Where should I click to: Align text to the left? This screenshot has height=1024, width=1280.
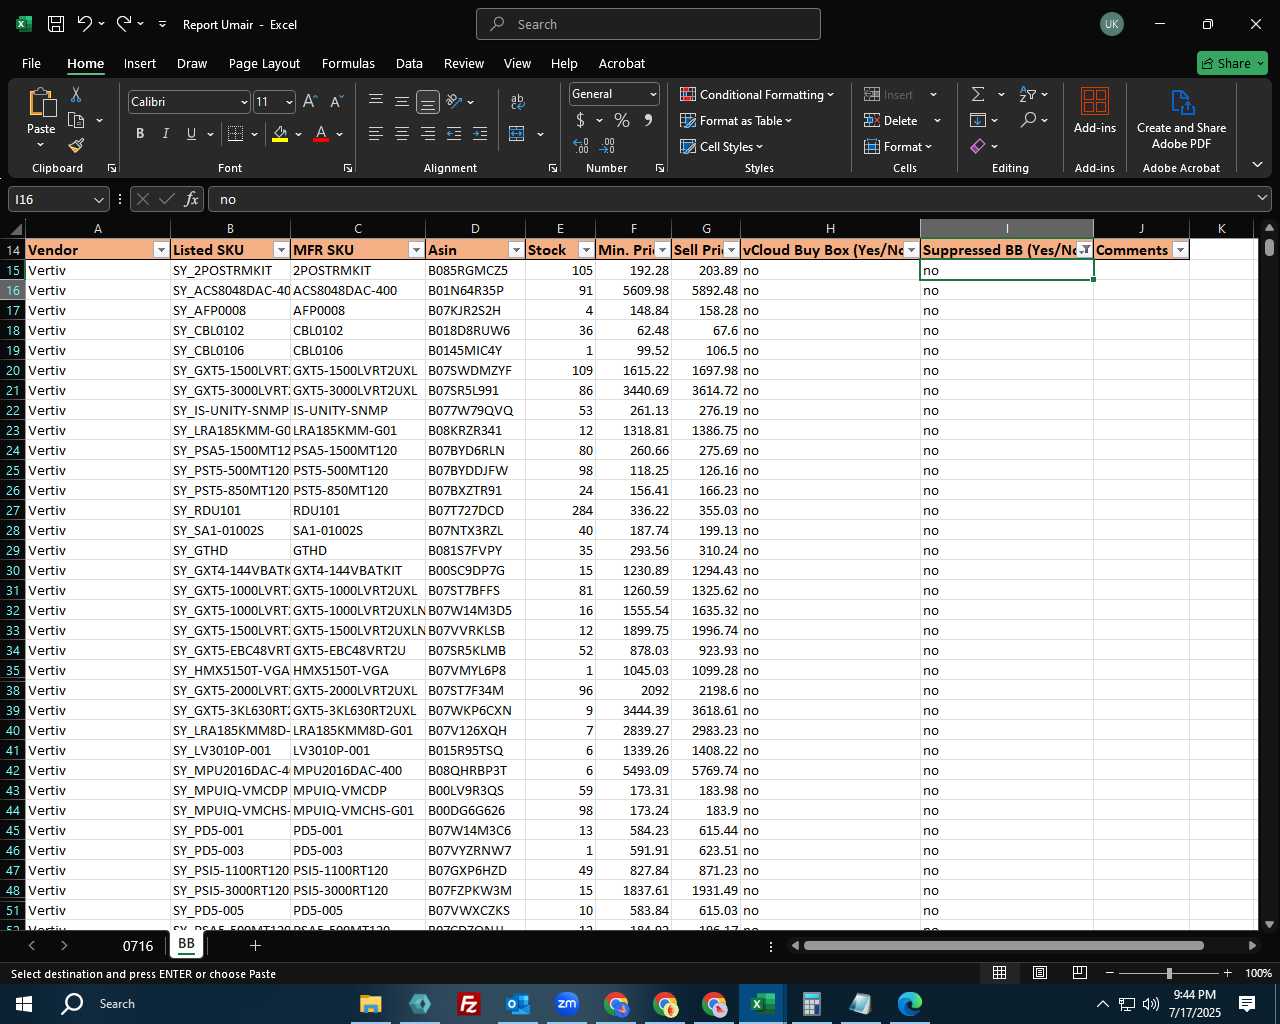click(375, 134)
